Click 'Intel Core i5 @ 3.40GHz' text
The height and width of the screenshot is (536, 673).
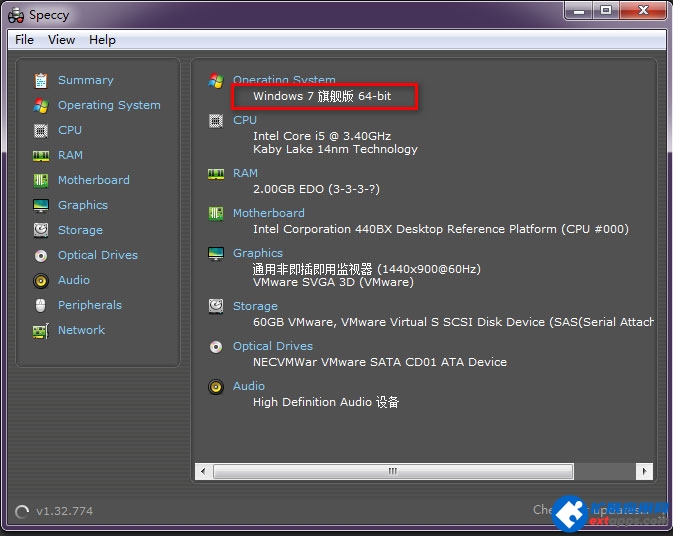[322, 136]
